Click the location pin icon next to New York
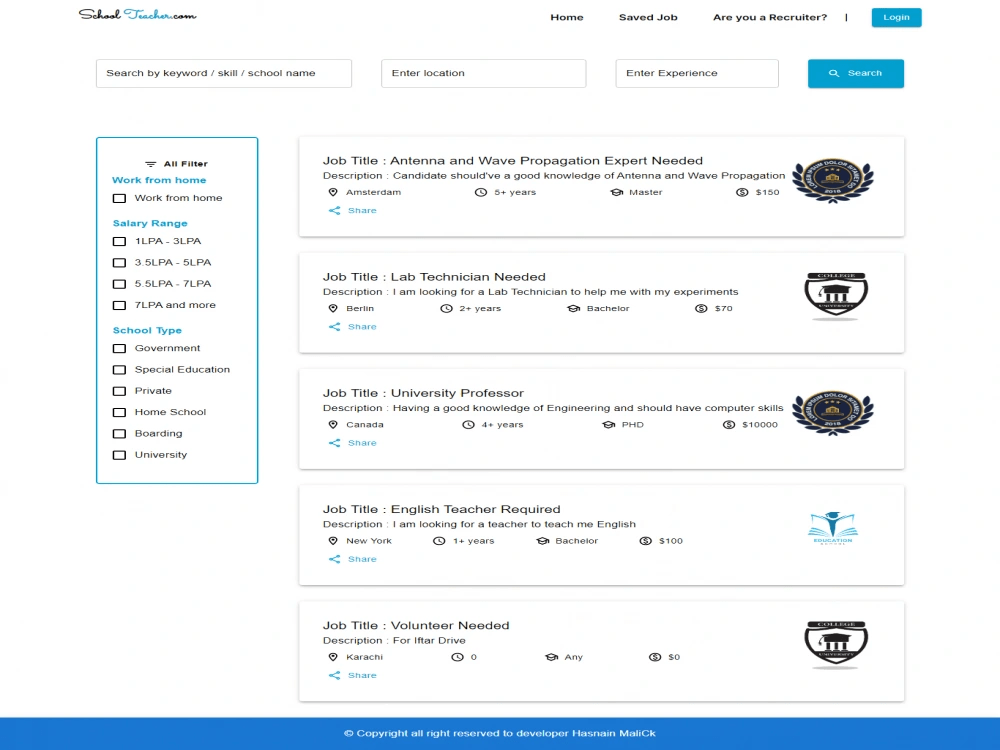Image resolution: width=1000 pixels, height=750 pixels. pos(333,541)
